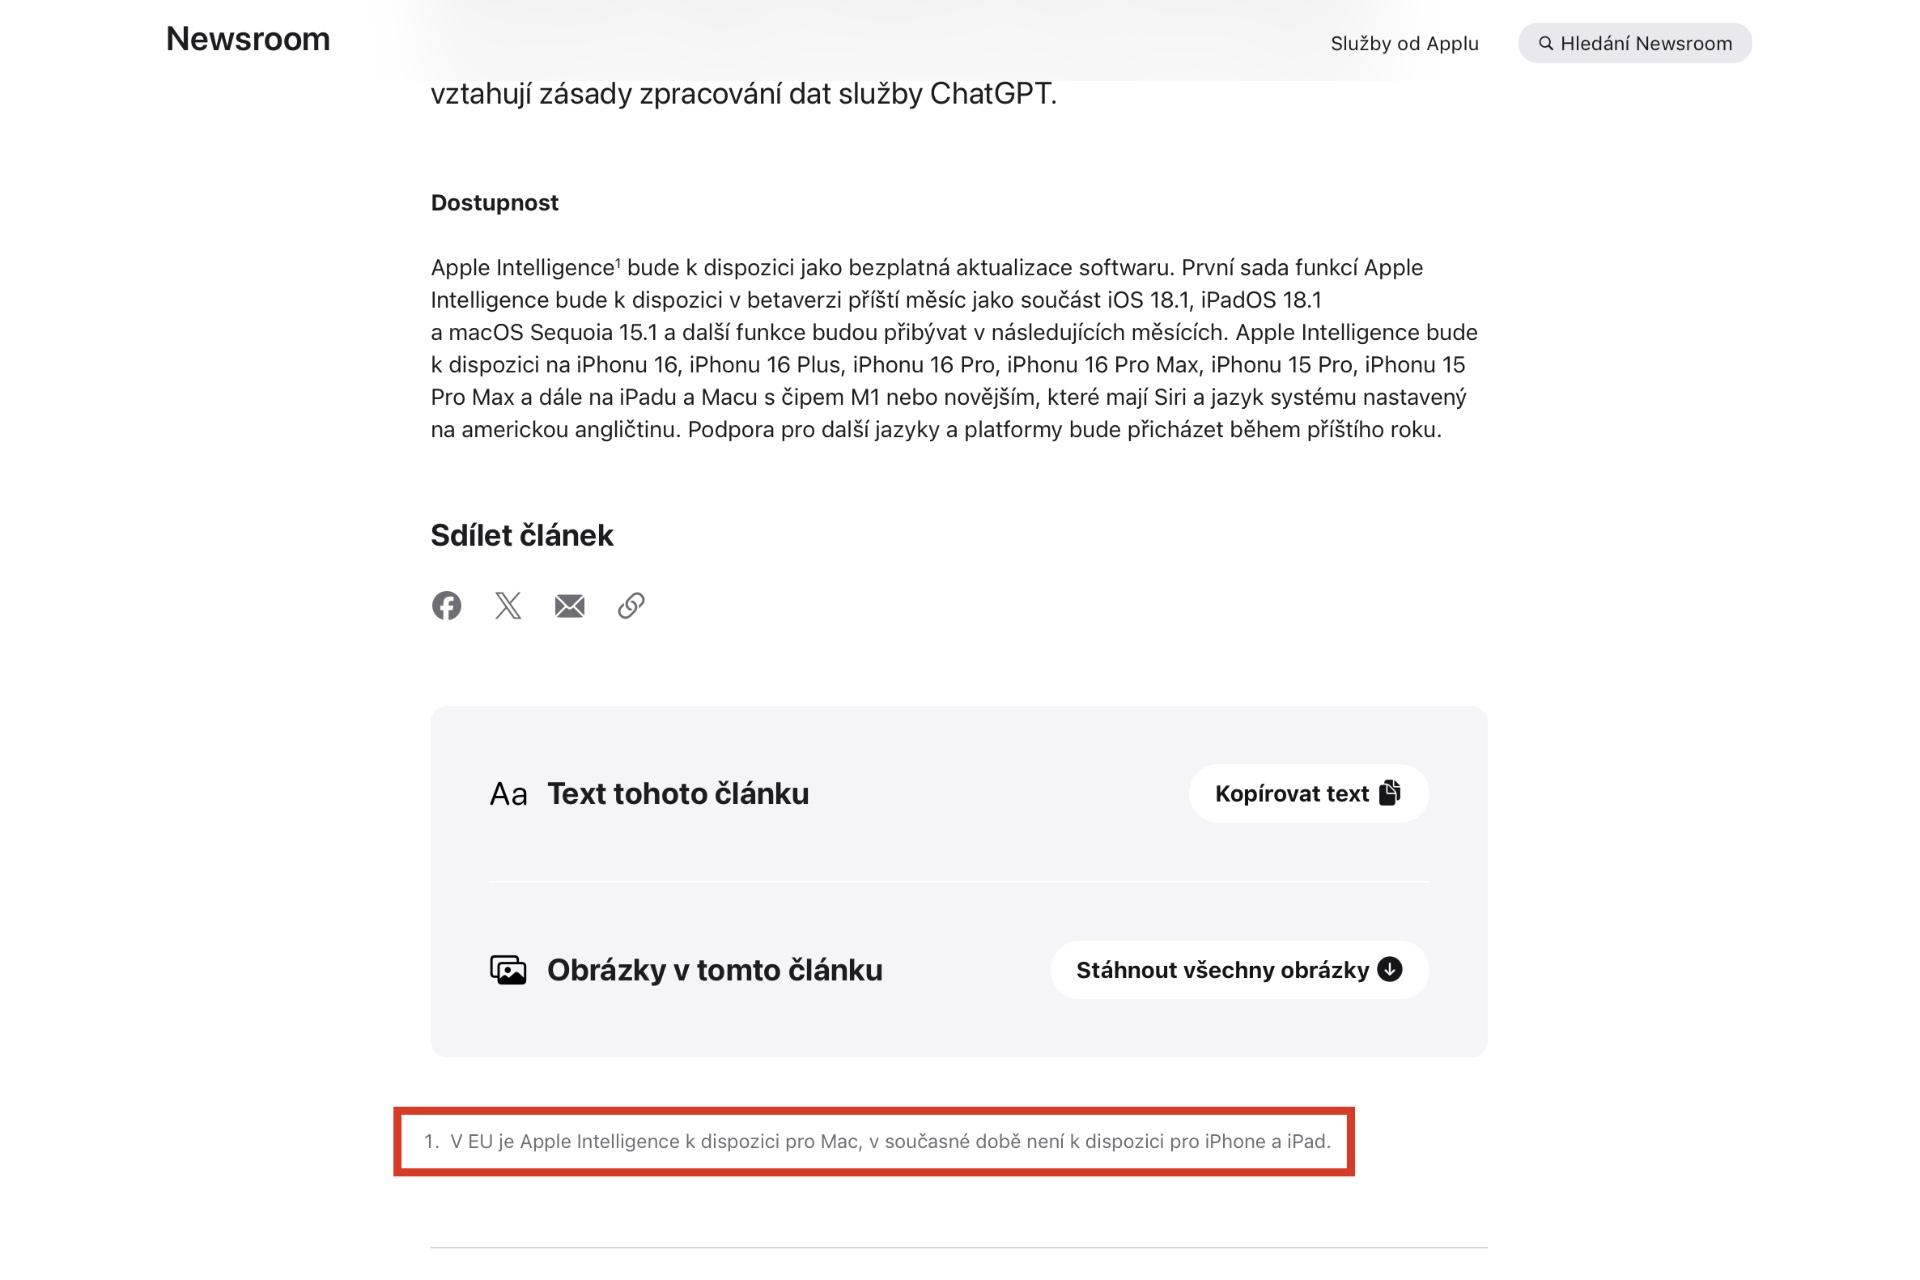
Task: Click the Dostupnost section heading
Action: pos(495,203)
